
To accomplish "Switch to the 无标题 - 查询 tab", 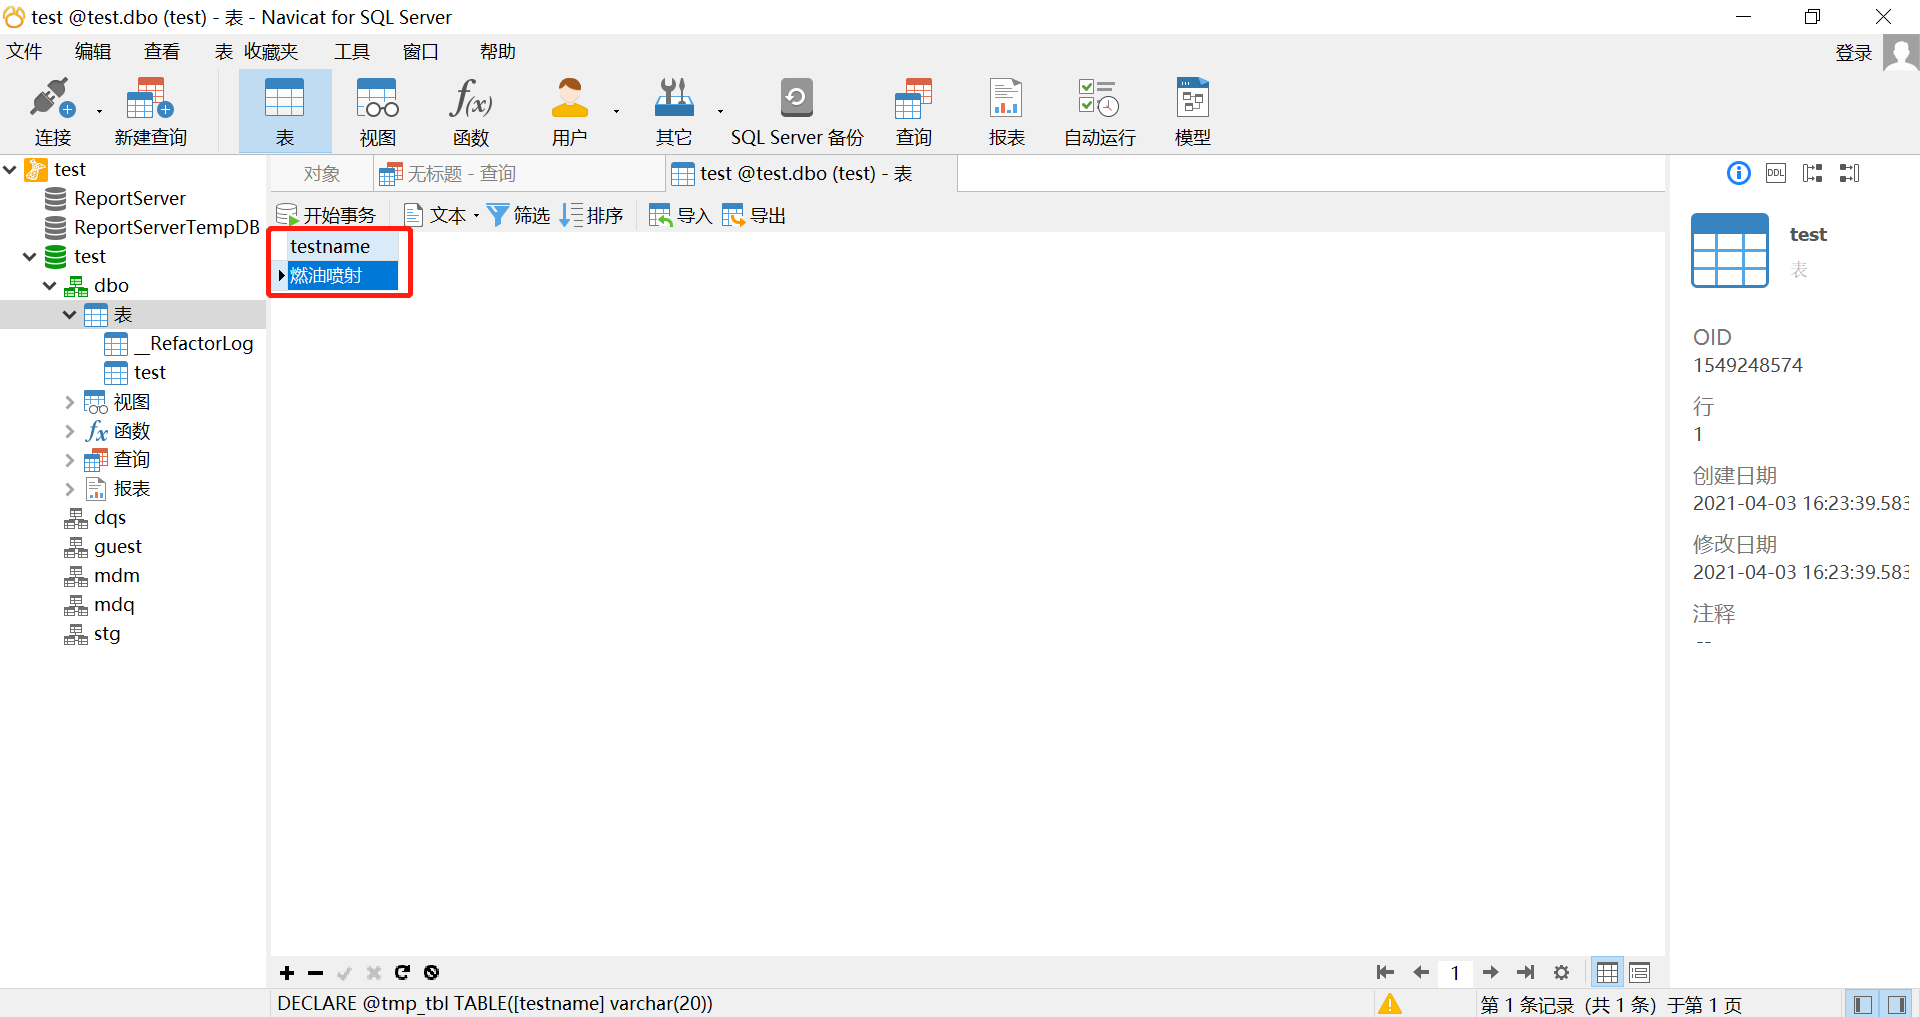I will 462,173.
